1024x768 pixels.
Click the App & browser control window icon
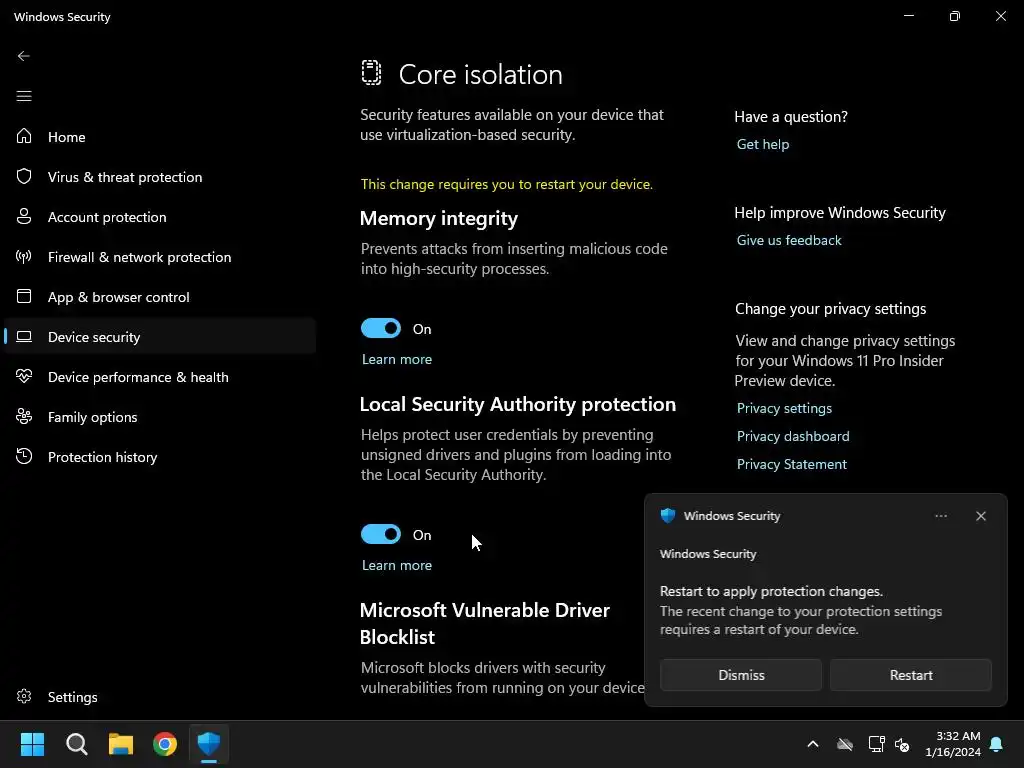click(24, 296)
